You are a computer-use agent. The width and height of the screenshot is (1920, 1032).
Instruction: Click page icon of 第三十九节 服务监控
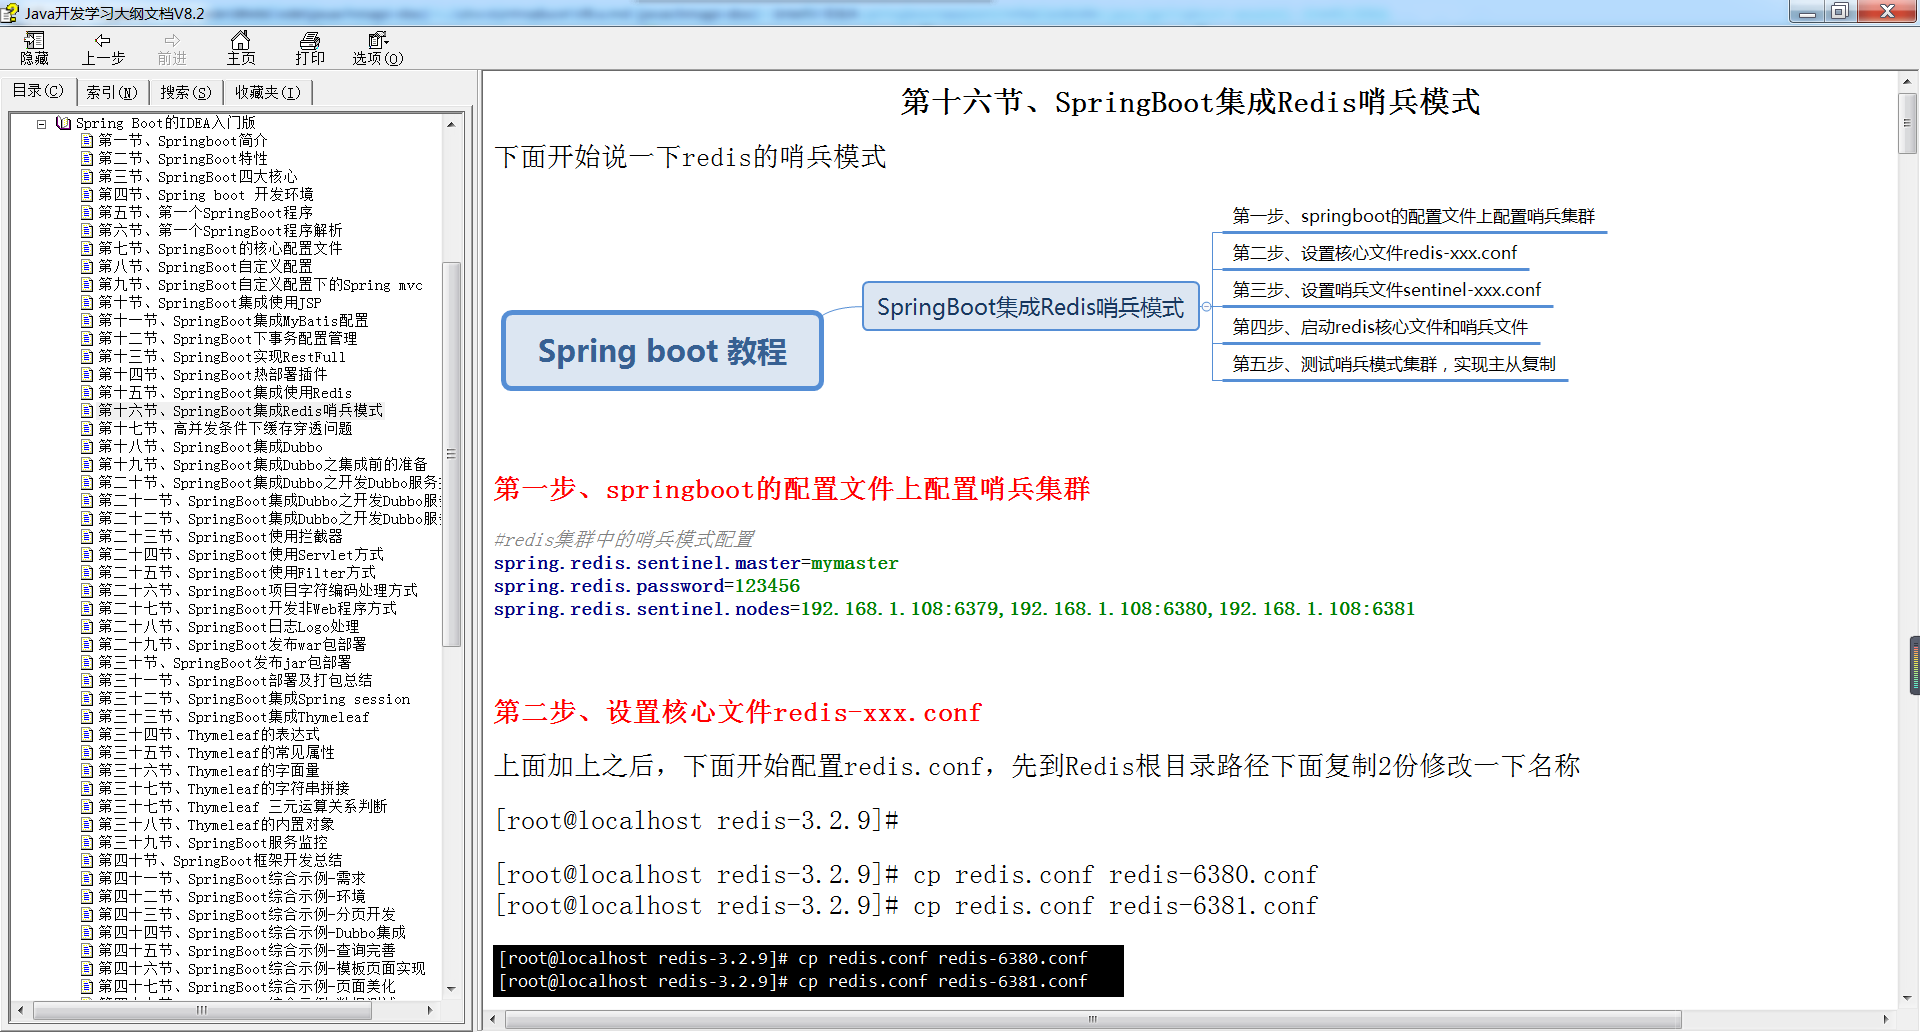tap(87, 843)
